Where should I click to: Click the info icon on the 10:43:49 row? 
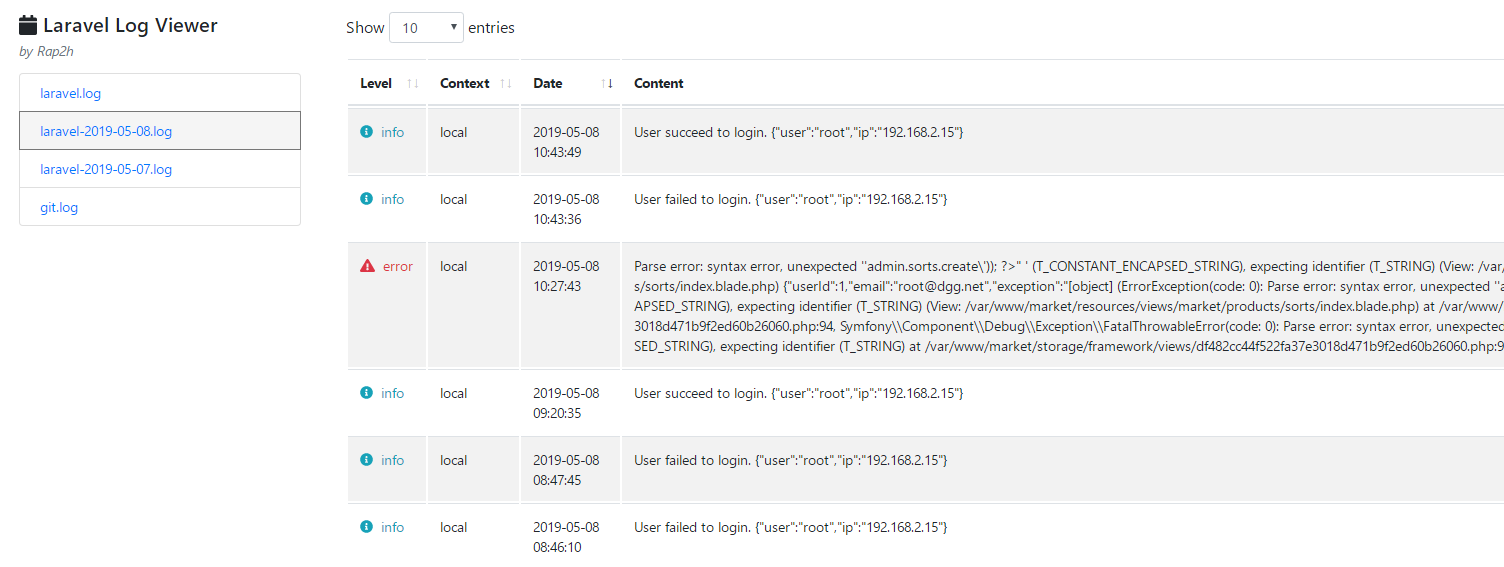click(x=366, y=132)
